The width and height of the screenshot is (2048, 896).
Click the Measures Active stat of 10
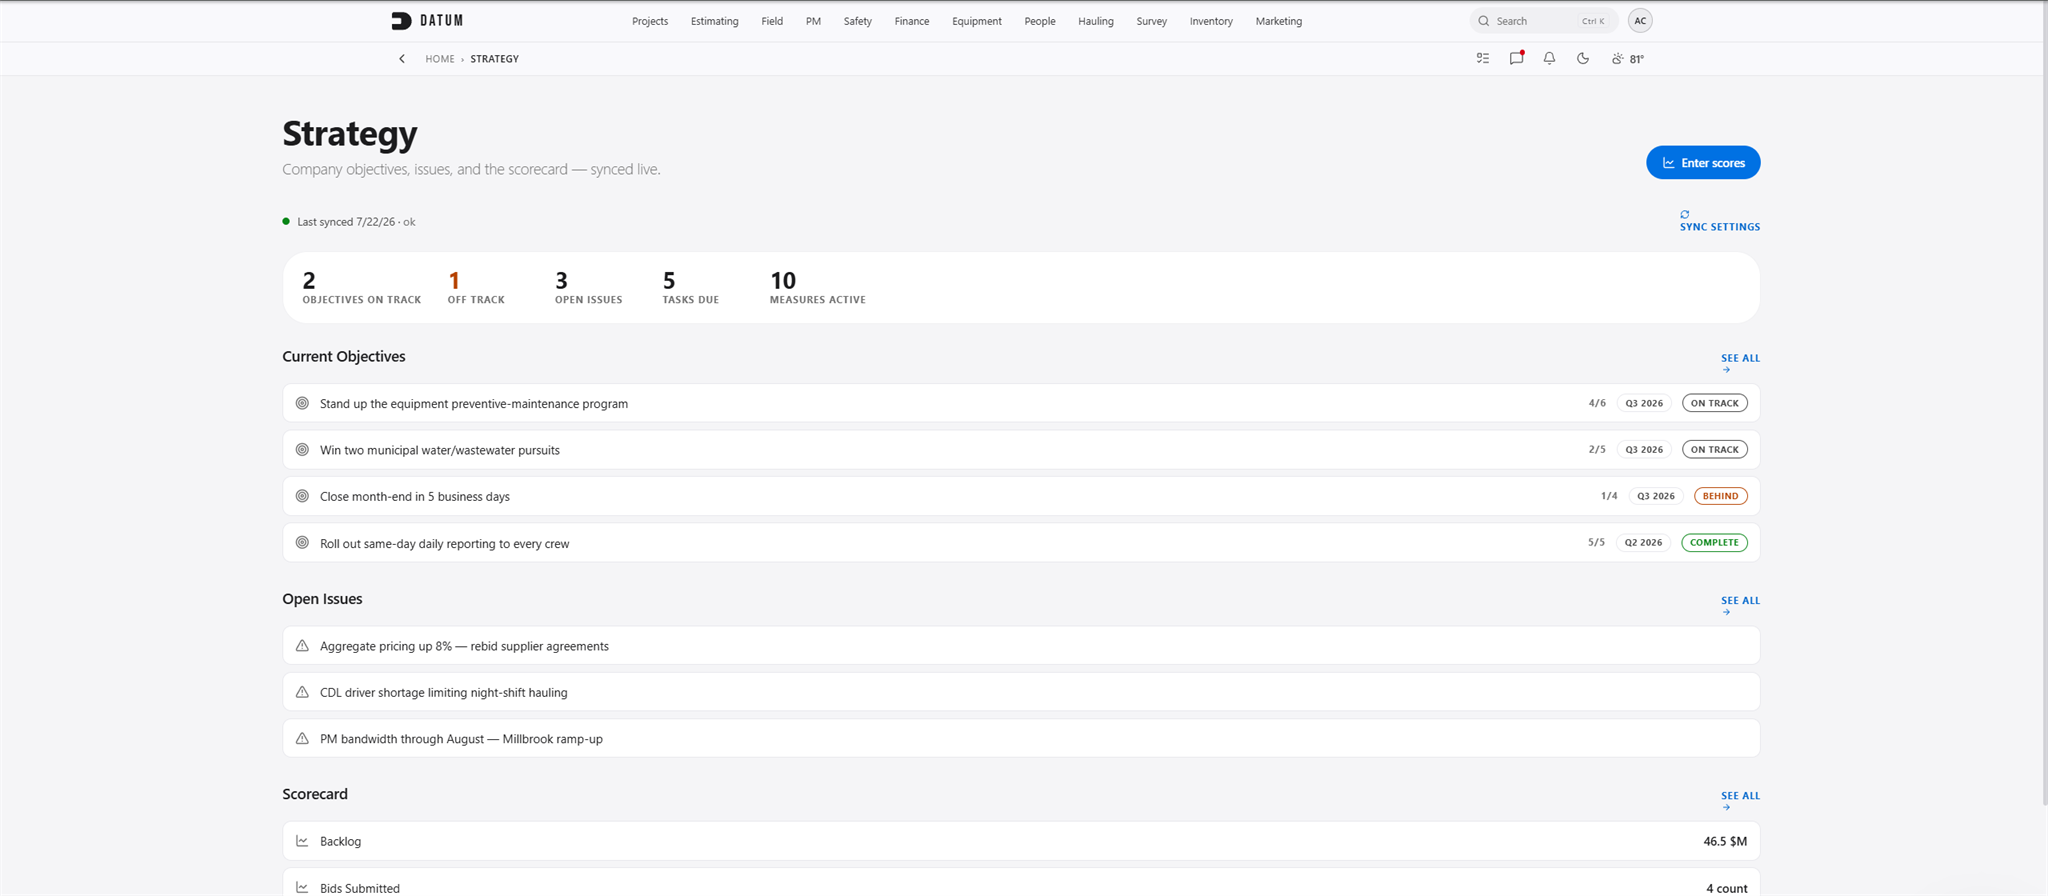click(x=783, y=280)
